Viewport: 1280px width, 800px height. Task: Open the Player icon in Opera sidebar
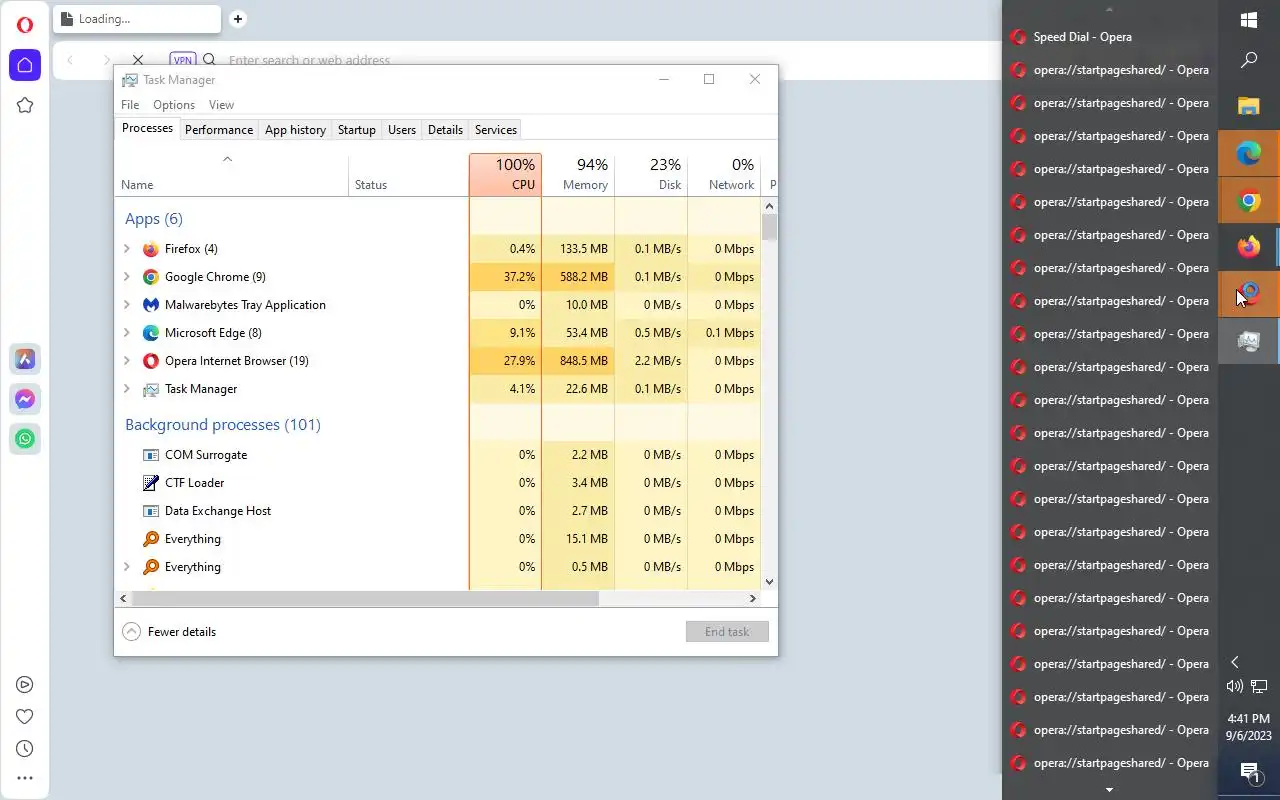click(25, 685)
